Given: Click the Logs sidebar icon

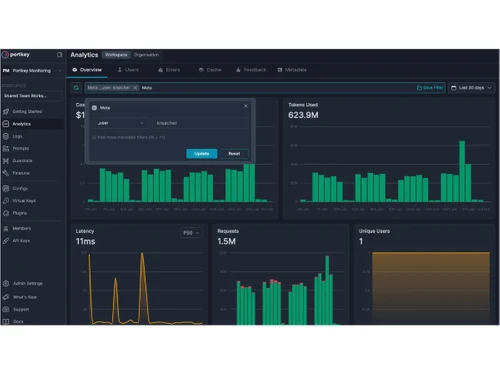Looking at the screenshot, I should coord(6,136).
